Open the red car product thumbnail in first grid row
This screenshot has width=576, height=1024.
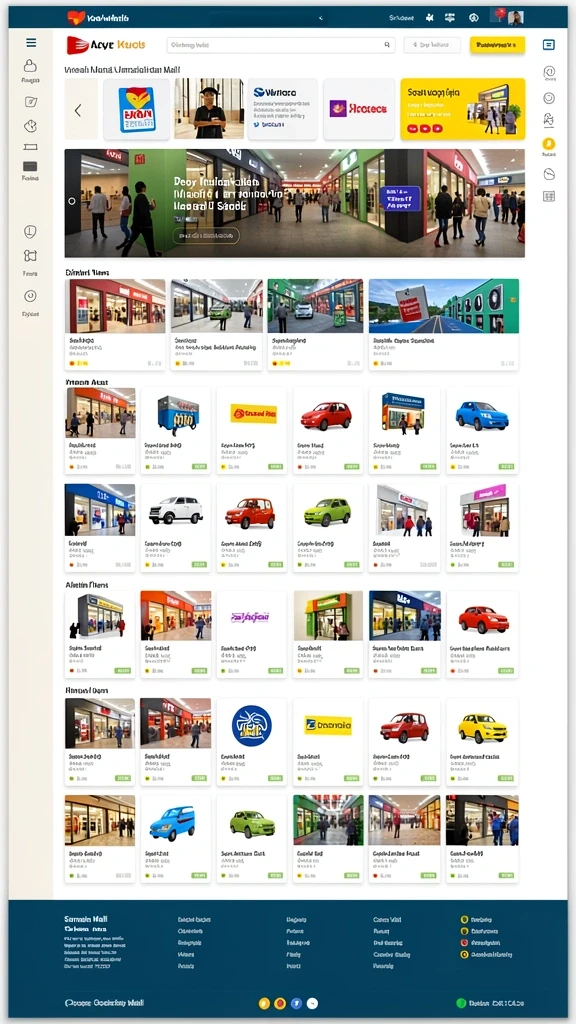pos(326,415)
